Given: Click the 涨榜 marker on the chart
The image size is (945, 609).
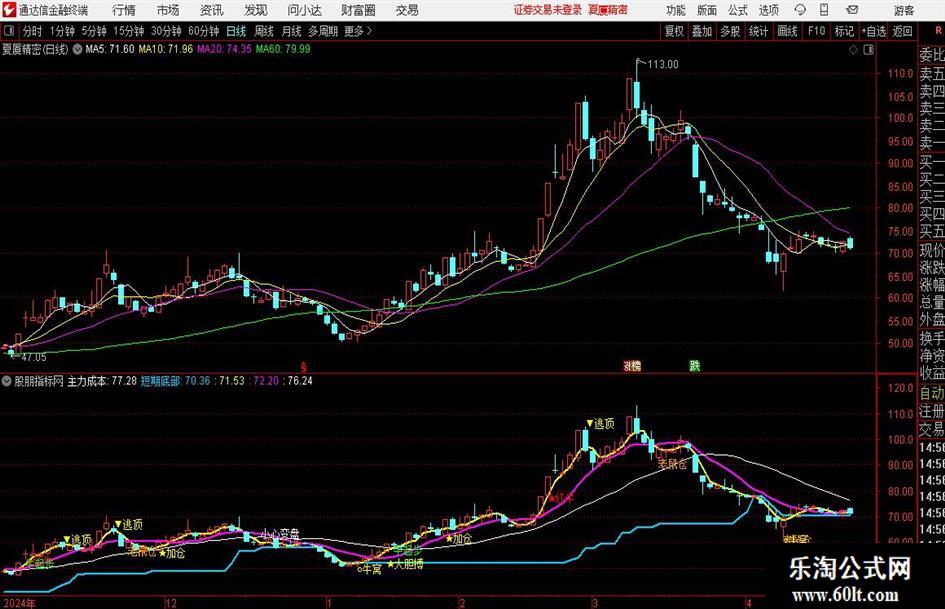Looking at the screenshot, I should (632, 365).
